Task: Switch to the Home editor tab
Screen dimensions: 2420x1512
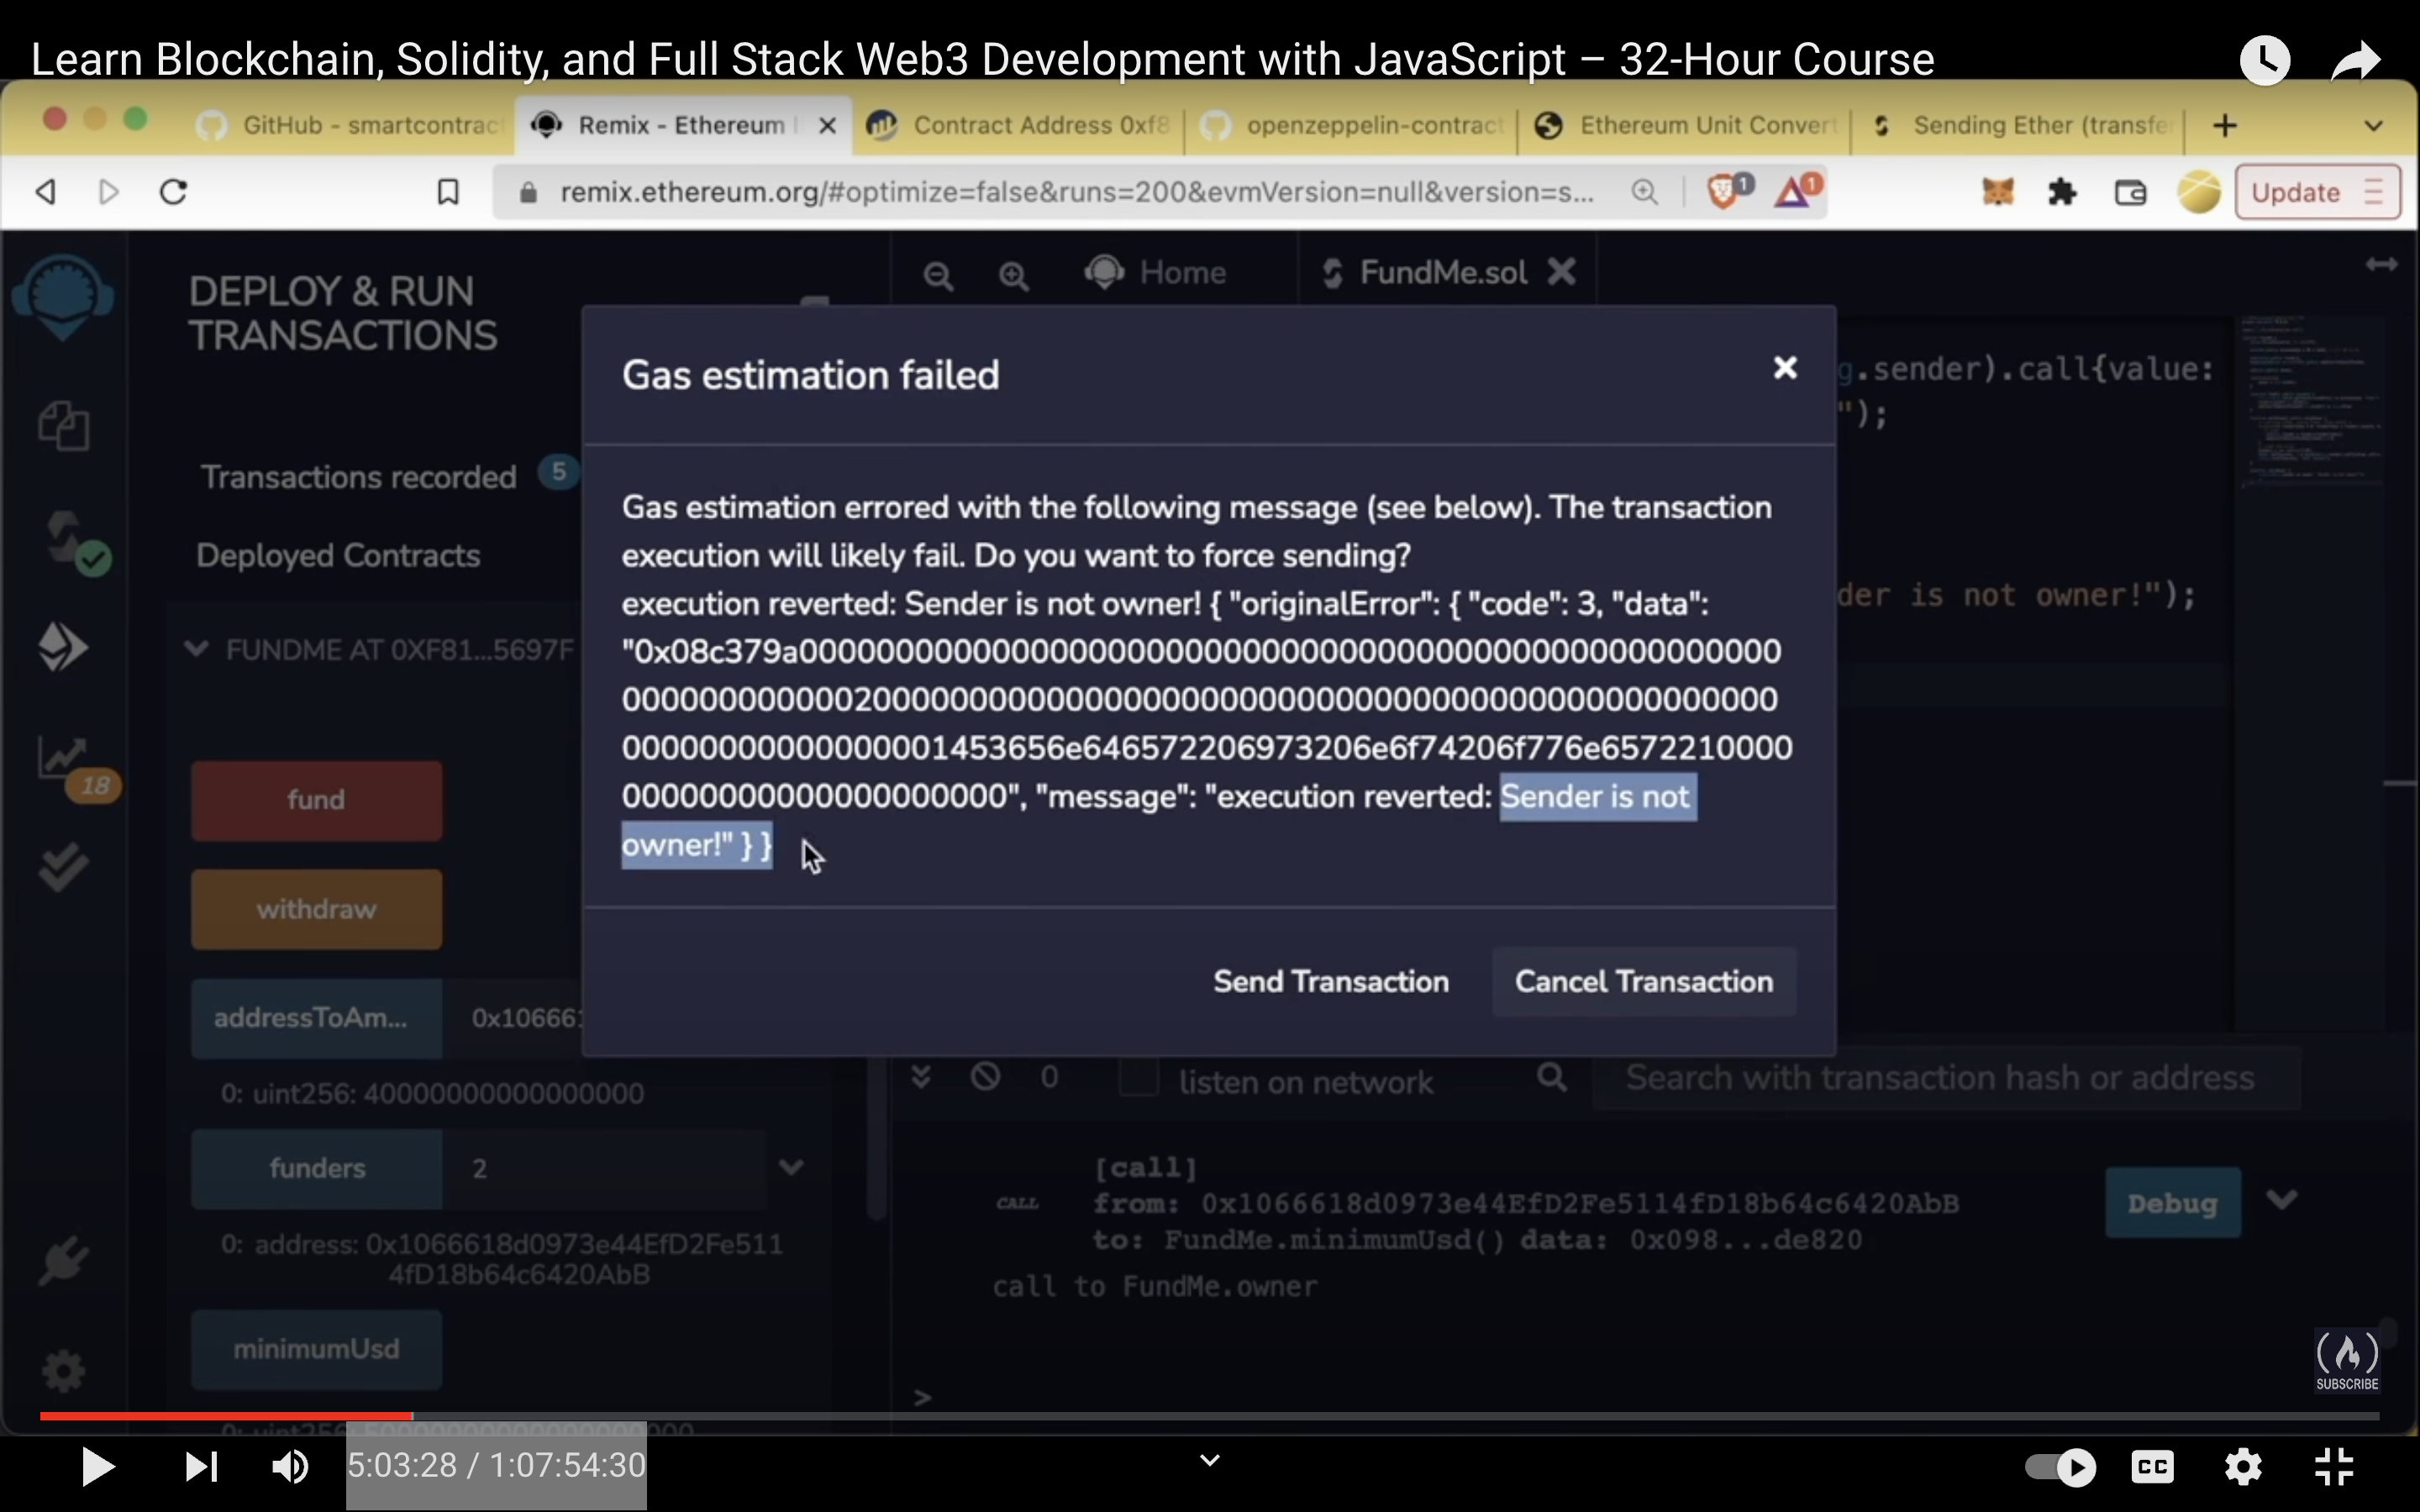Action: click(x=1156, y=272)
